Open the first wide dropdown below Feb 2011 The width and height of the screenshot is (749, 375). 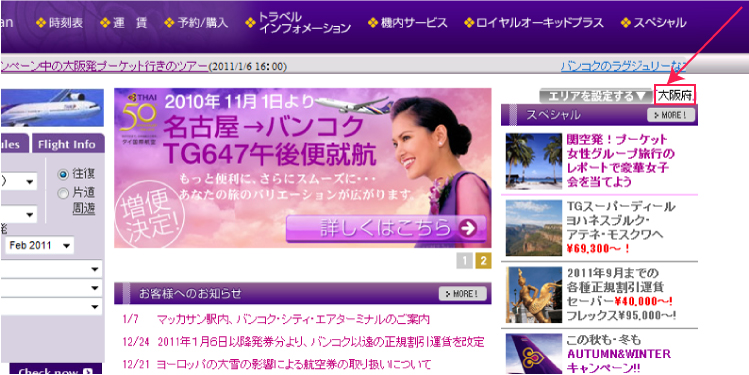click(x=51, y=269)
